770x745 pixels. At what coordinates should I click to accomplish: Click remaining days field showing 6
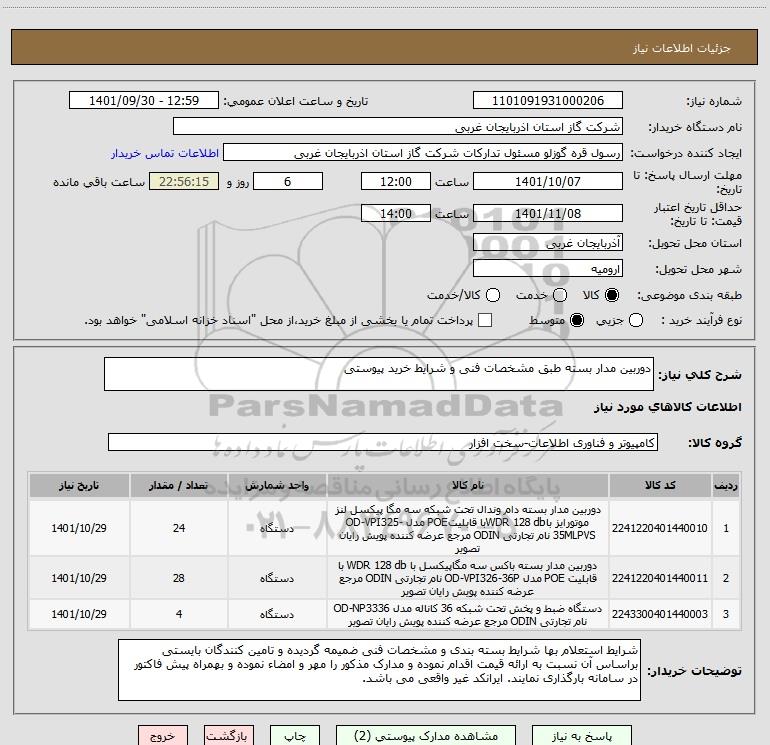pos(288,181)
